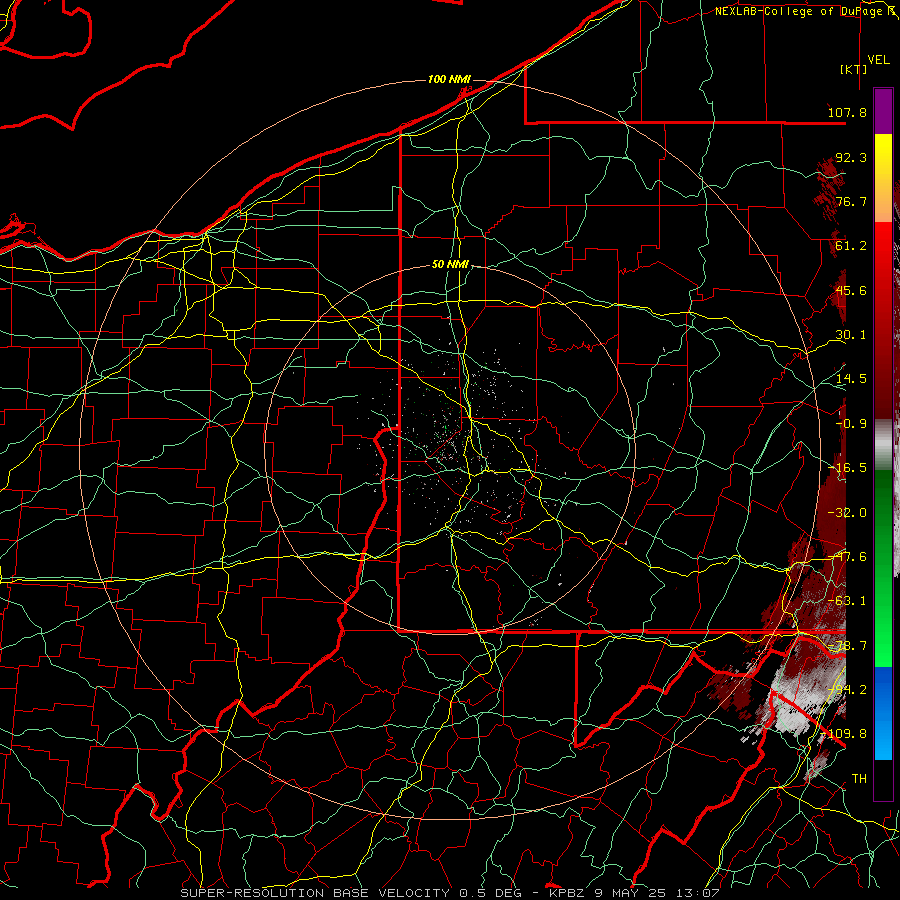Click the -47.6 value on the velocity scale
900x900 pixels.
(x=847, y=557)
